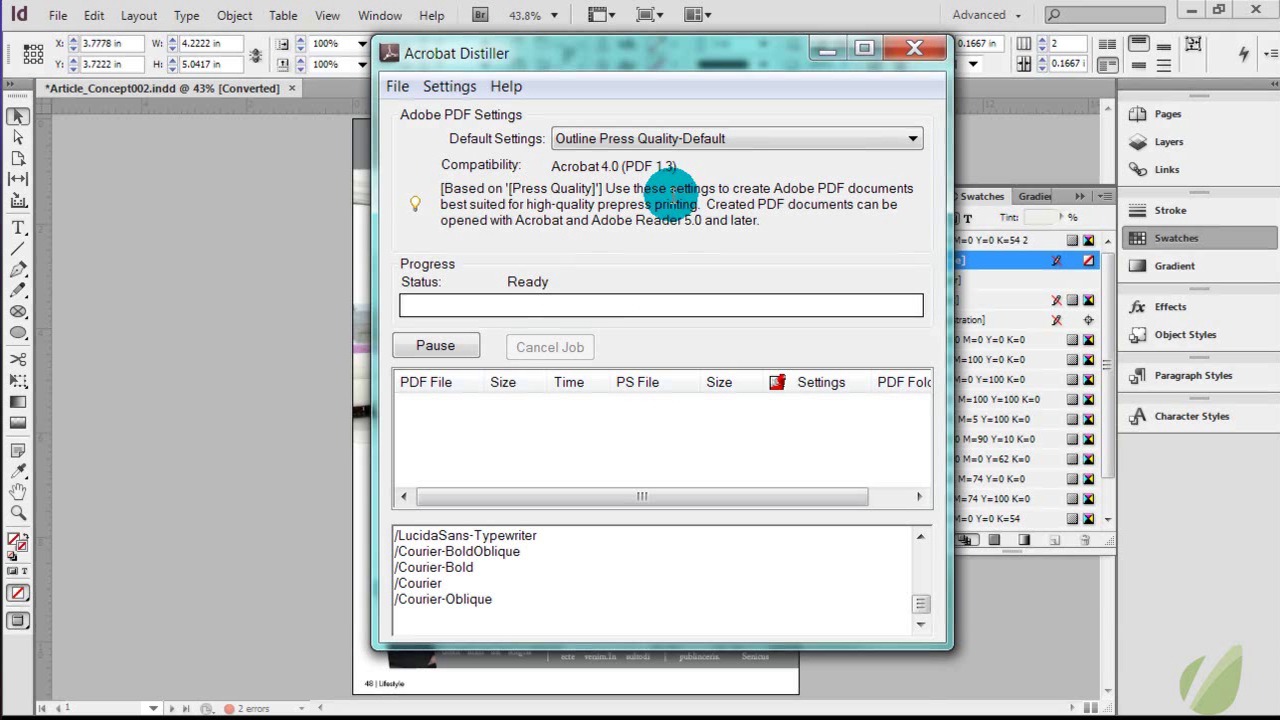Switch to the Gradient tab in Swatches panel
Image resolution: width=1280 pixels, height=720 pixels.
[1036, 196]
